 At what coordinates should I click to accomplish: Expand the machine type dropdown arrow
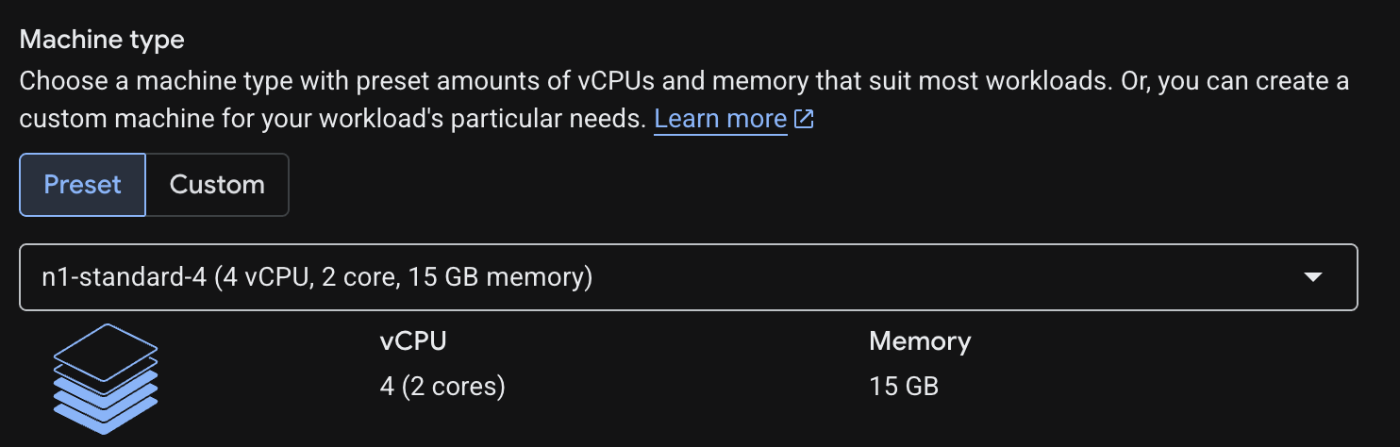[1314, 277]
